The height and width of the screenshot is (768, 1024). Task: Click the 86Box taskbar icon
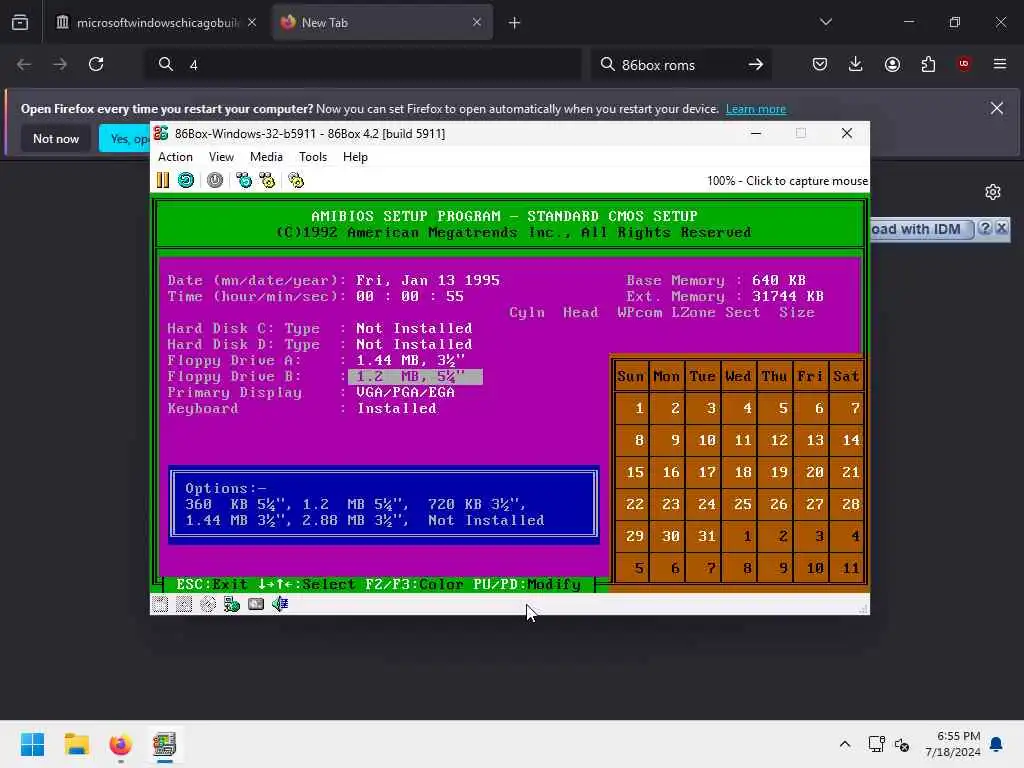165,744
